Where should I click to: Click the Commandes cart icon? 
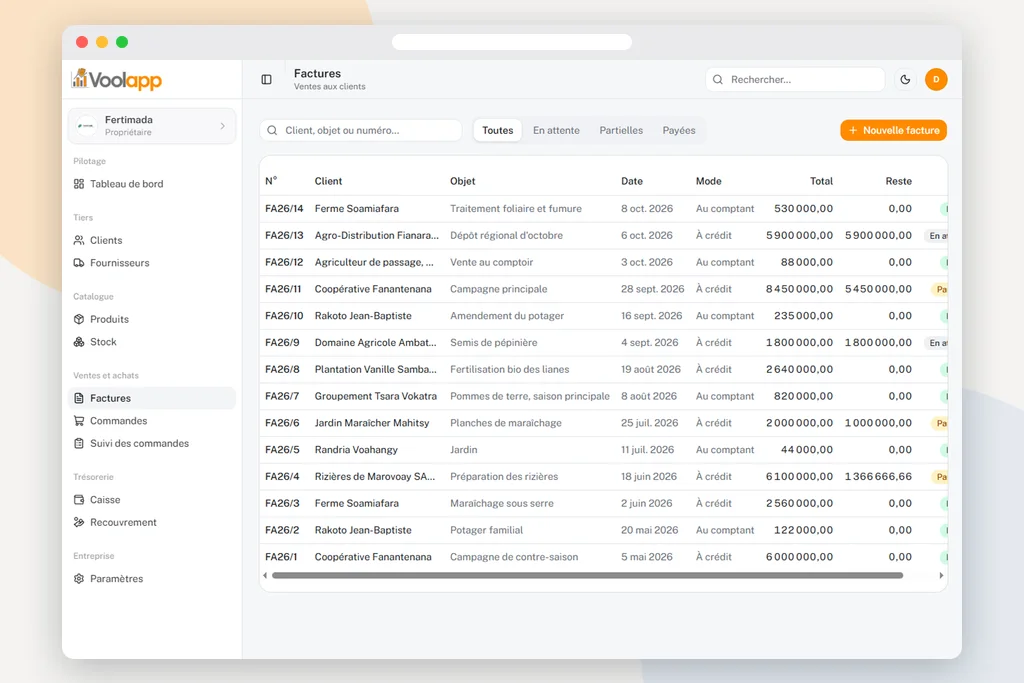[79, 421]
